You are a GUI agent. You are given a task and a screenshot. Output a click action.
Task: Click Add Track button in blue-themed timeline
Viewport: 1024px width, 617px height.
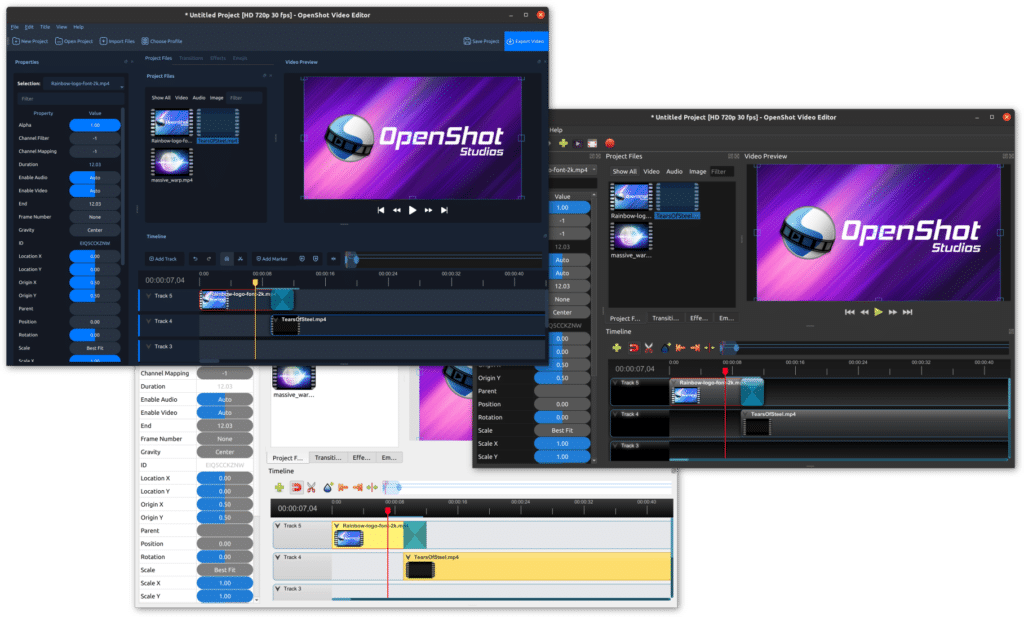coord(163,259)
